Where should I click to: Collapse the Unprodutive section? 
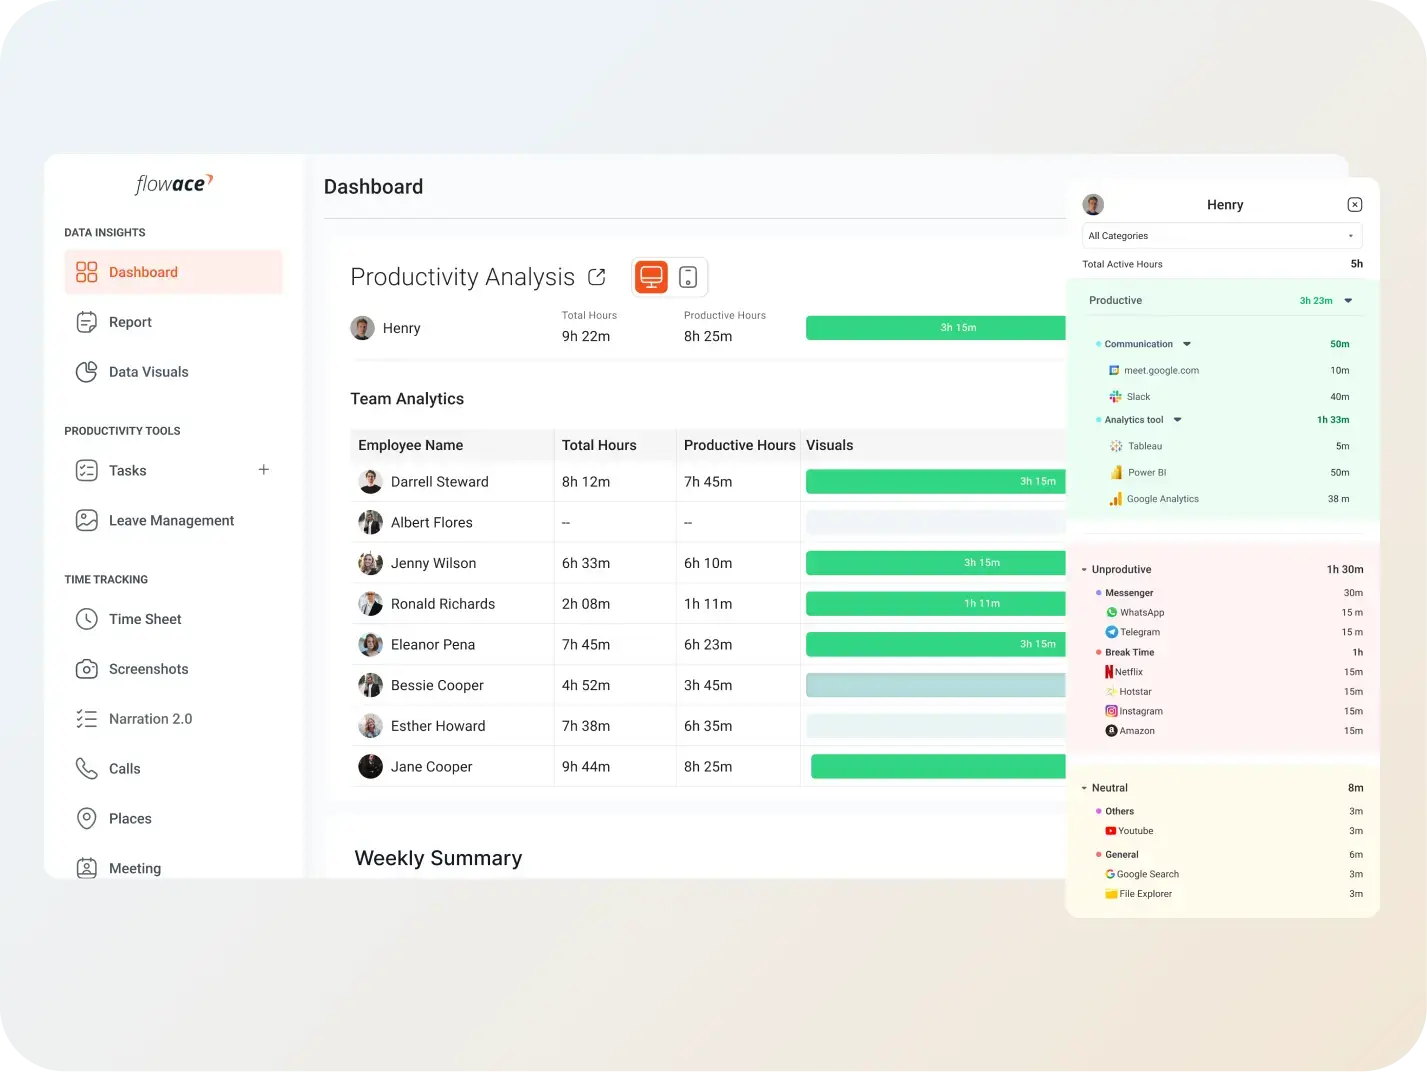(x=1084, y=570)
